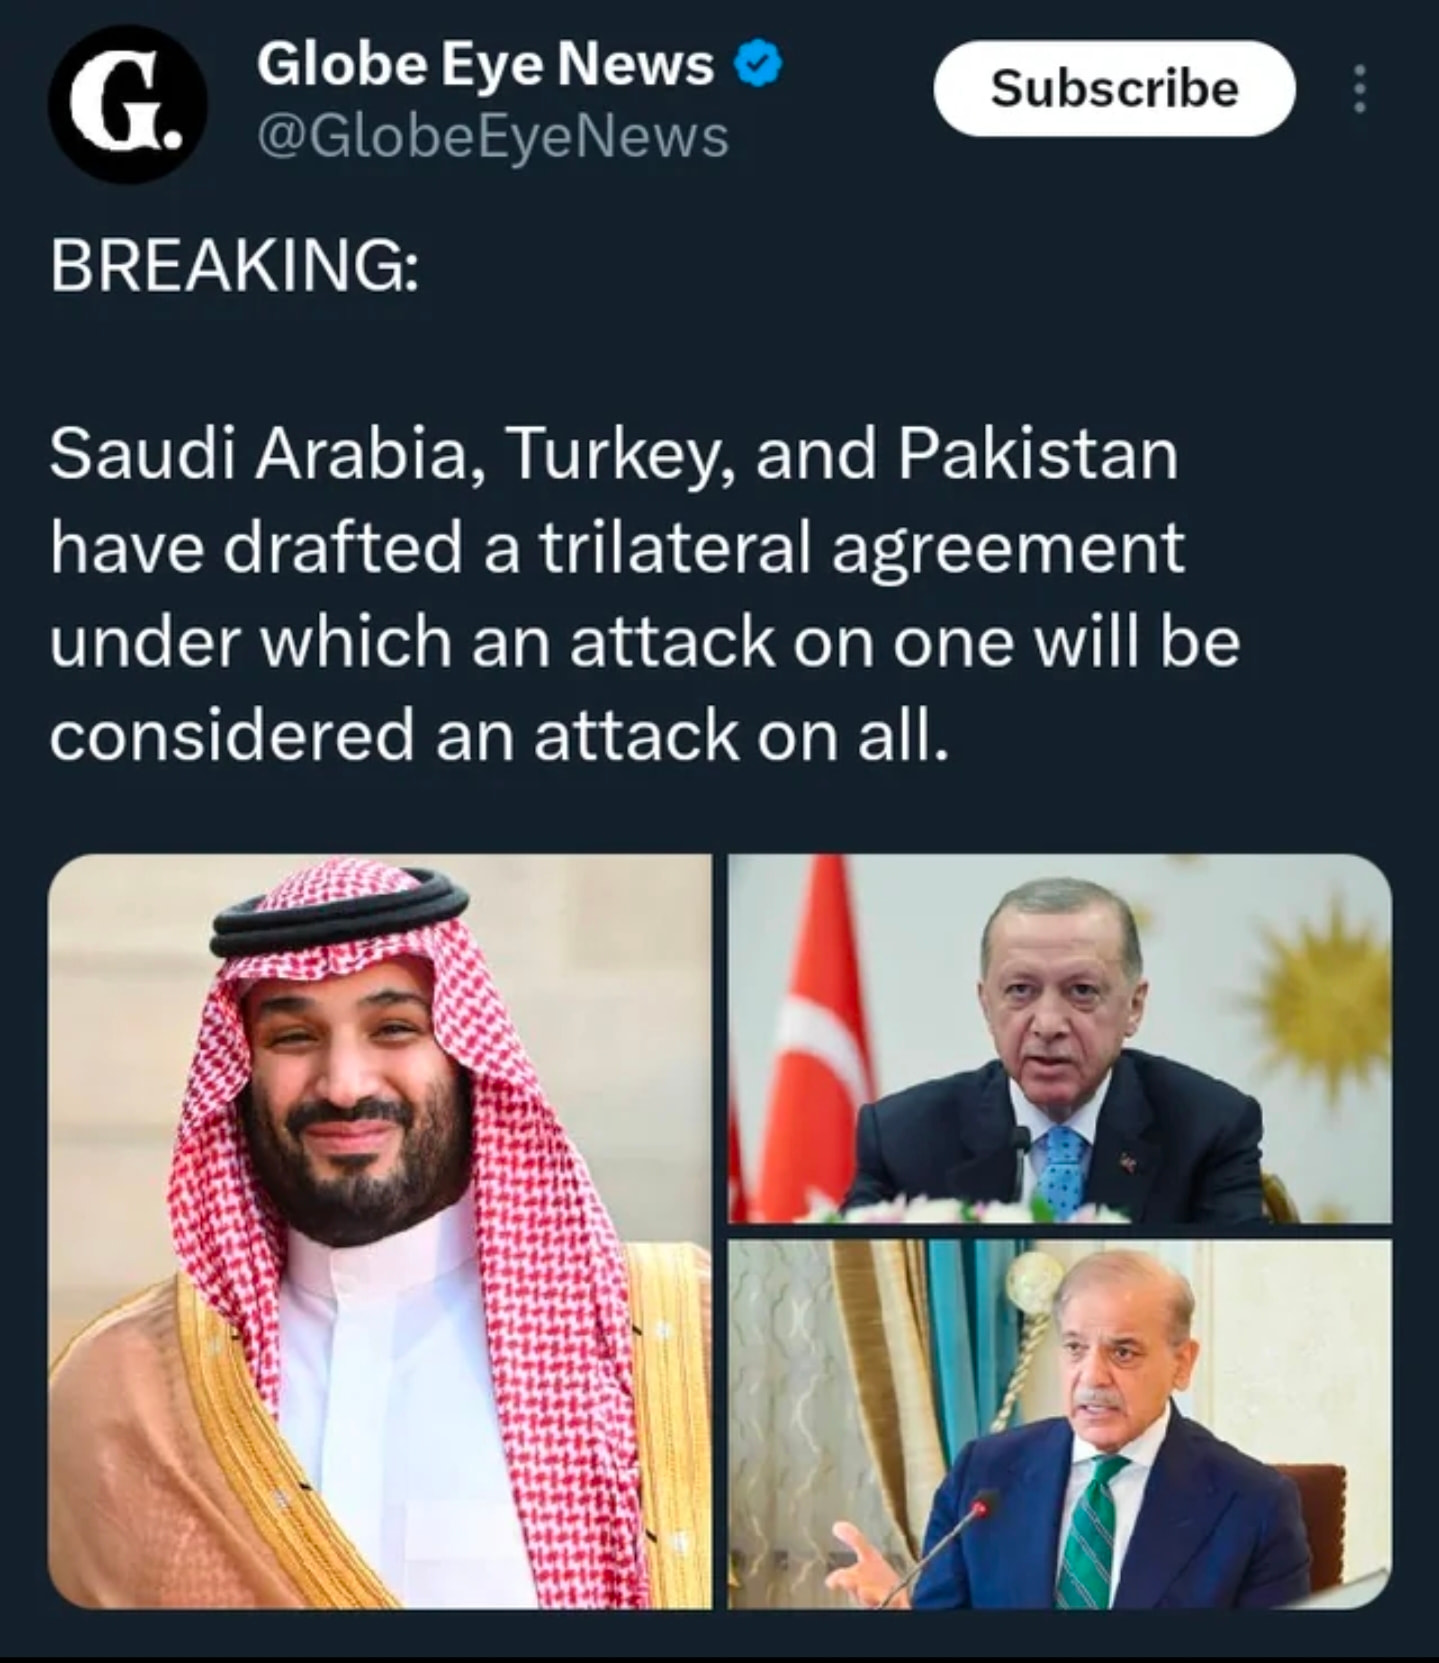Open the bottom-right photo with the microphone
This screenshot has width=1439, height=1663.
point(1059,1424)
